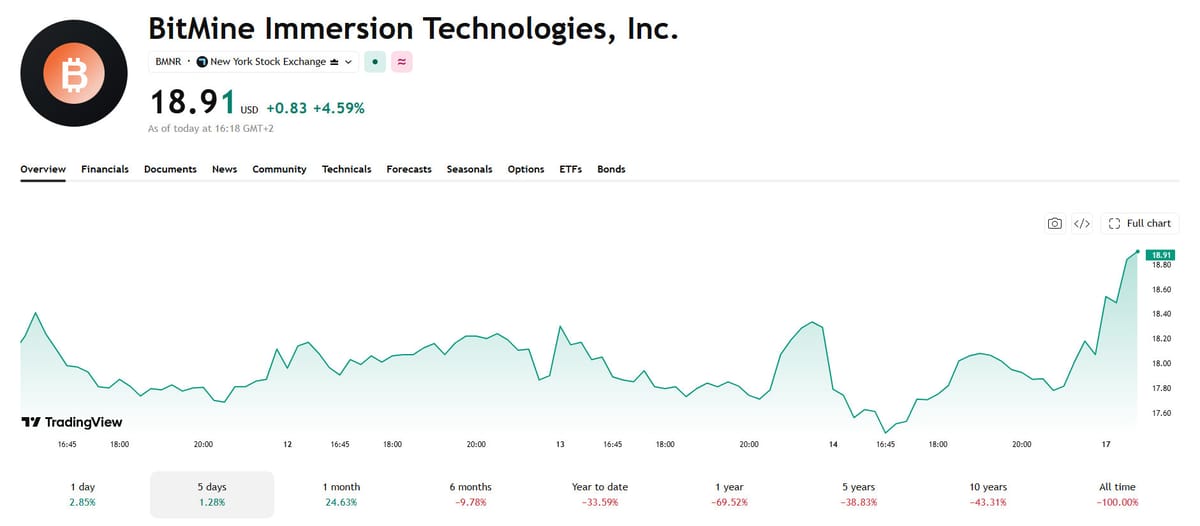Select the 6 months time range
The image size is (1200, 526).
470,494
